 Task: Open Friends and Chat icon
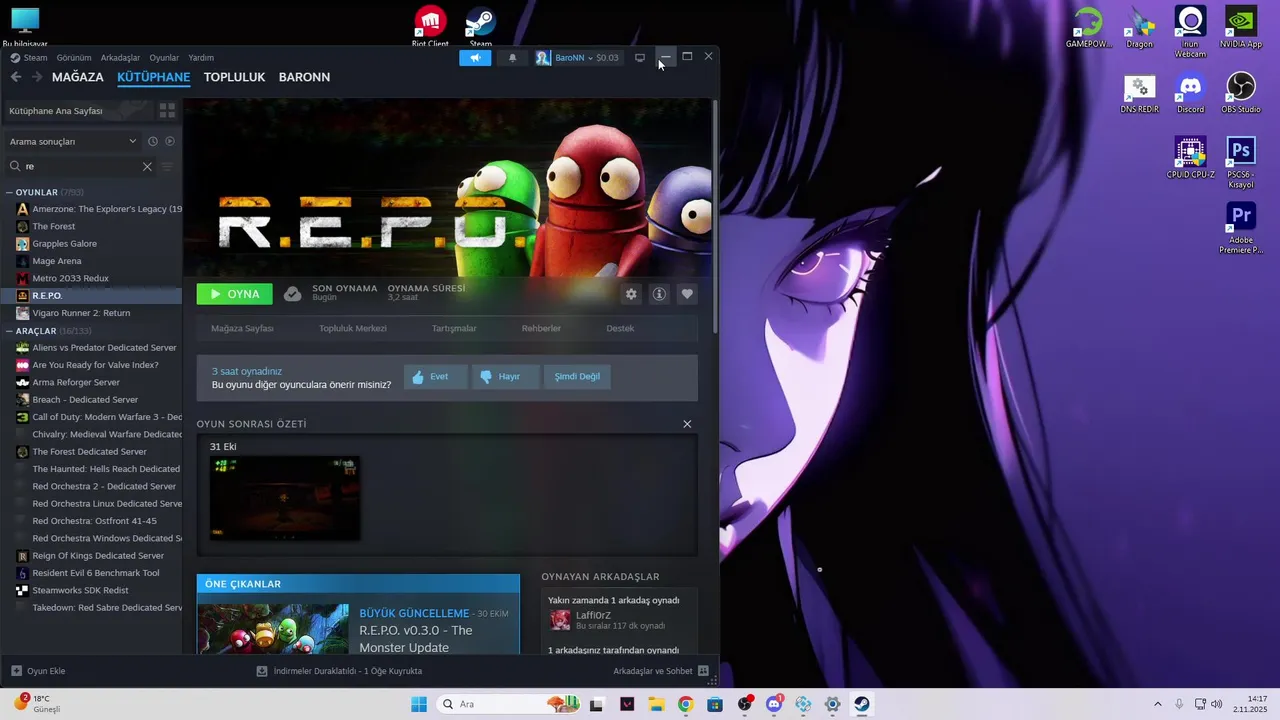[x=703, y=671]
